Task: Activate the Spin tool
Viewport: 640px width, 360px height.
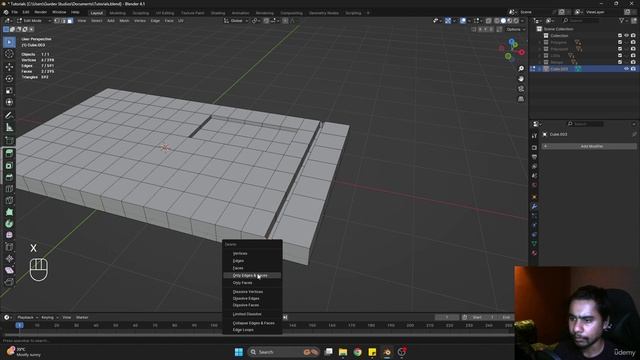Action: click(9, 224)
